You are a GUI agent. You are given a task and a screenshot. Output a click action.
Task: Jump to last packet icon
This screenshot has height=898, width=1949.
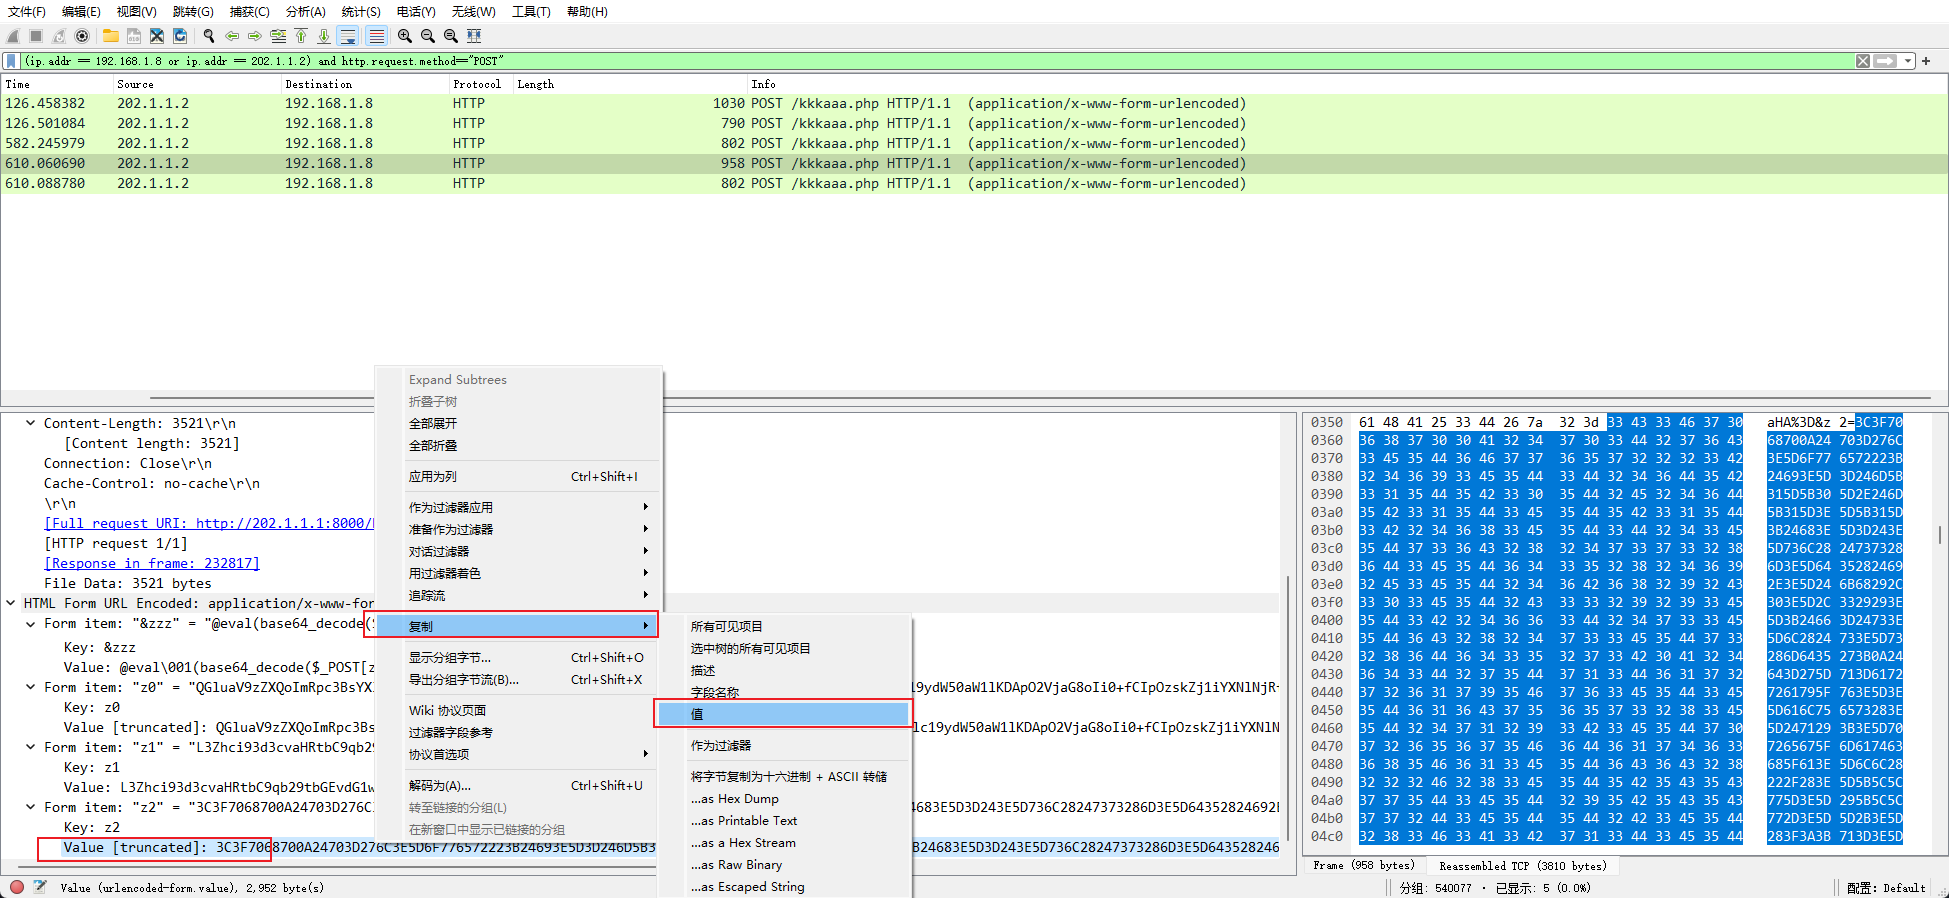[324, 36]
